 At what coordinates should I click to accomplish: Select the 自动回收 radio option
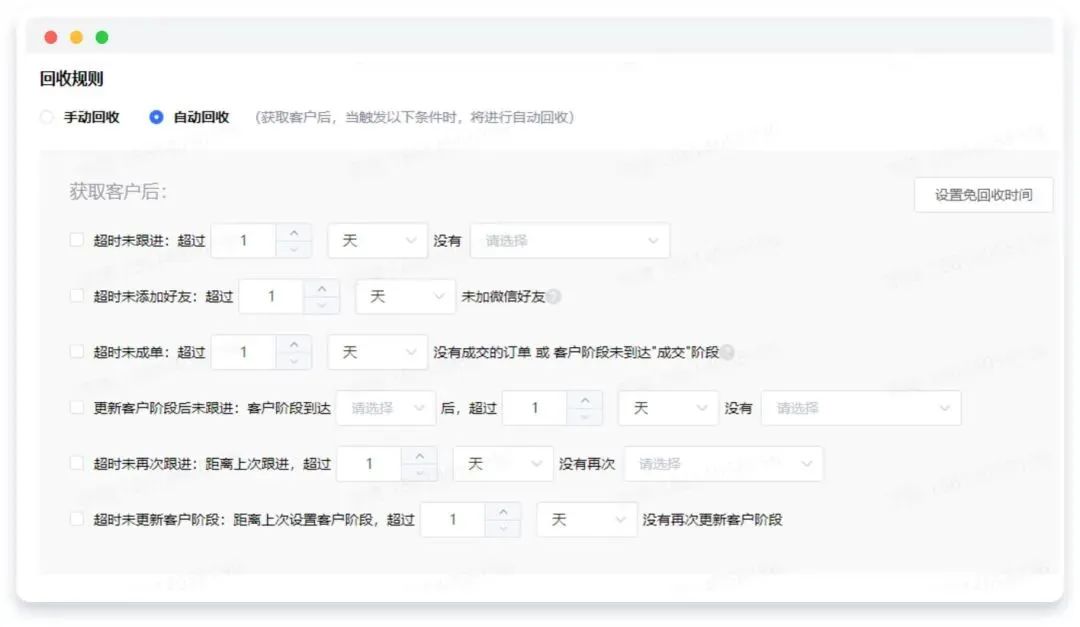[156, 117]
